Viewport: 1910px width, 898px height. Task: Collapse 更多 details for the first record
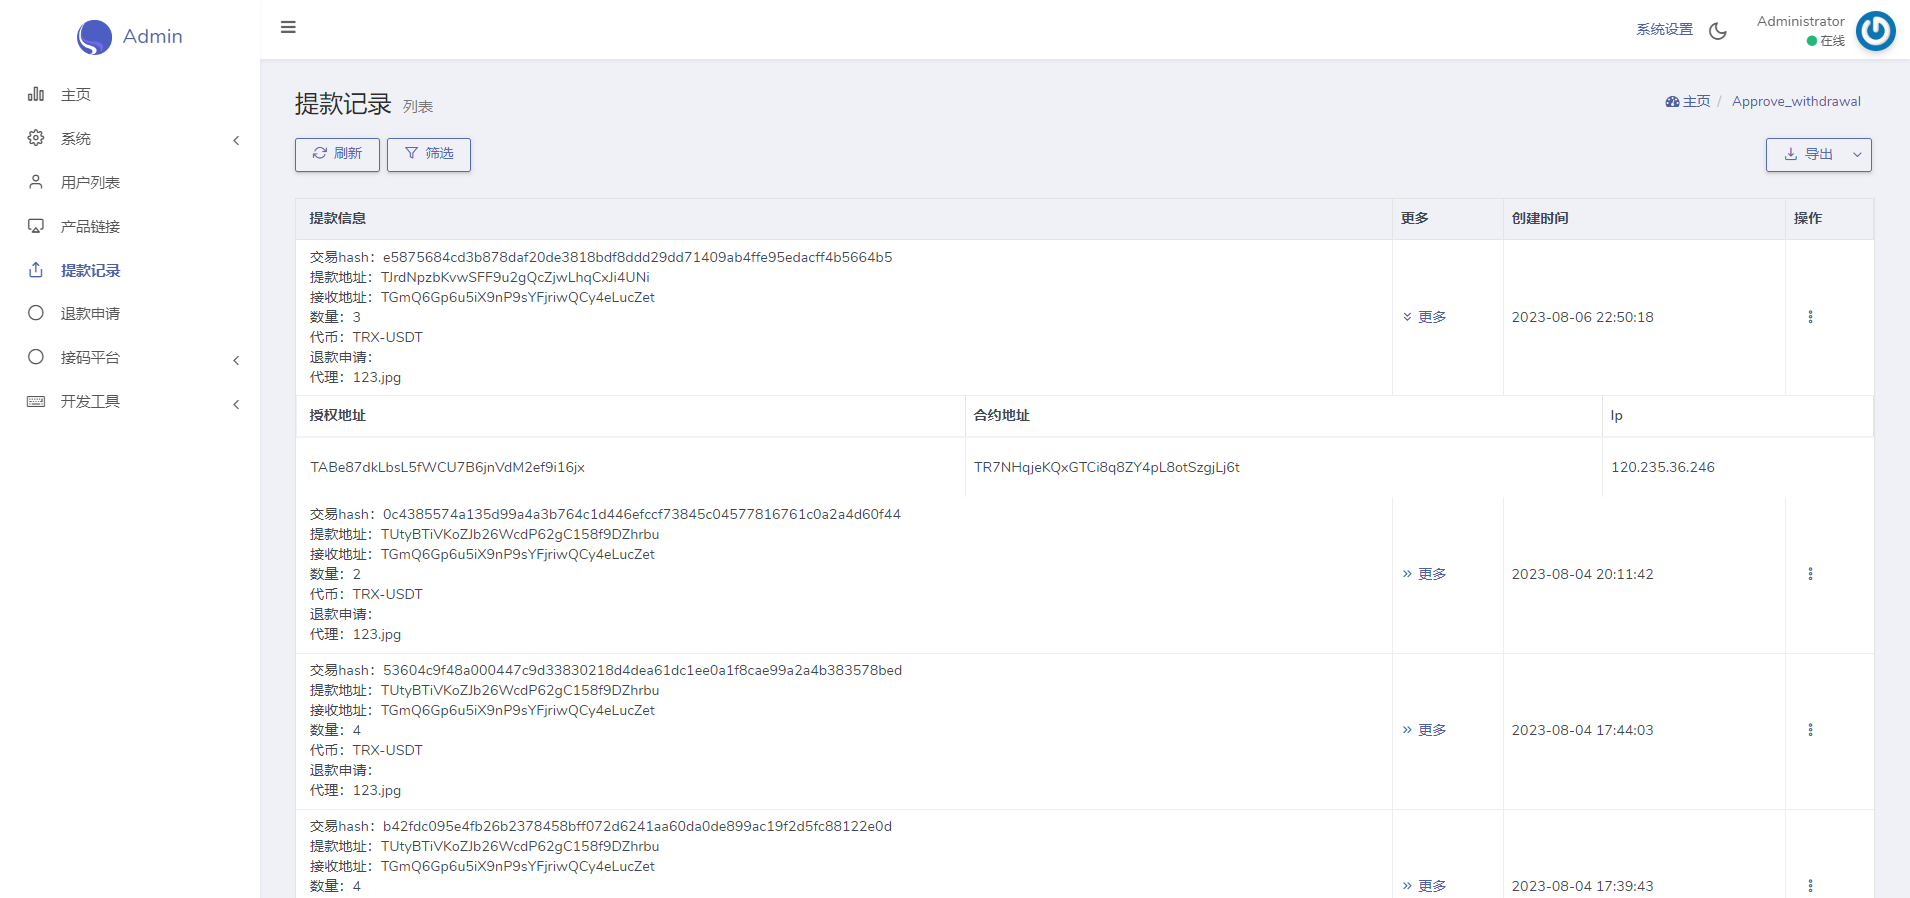pyautogui.click(x=1425, y=317)
